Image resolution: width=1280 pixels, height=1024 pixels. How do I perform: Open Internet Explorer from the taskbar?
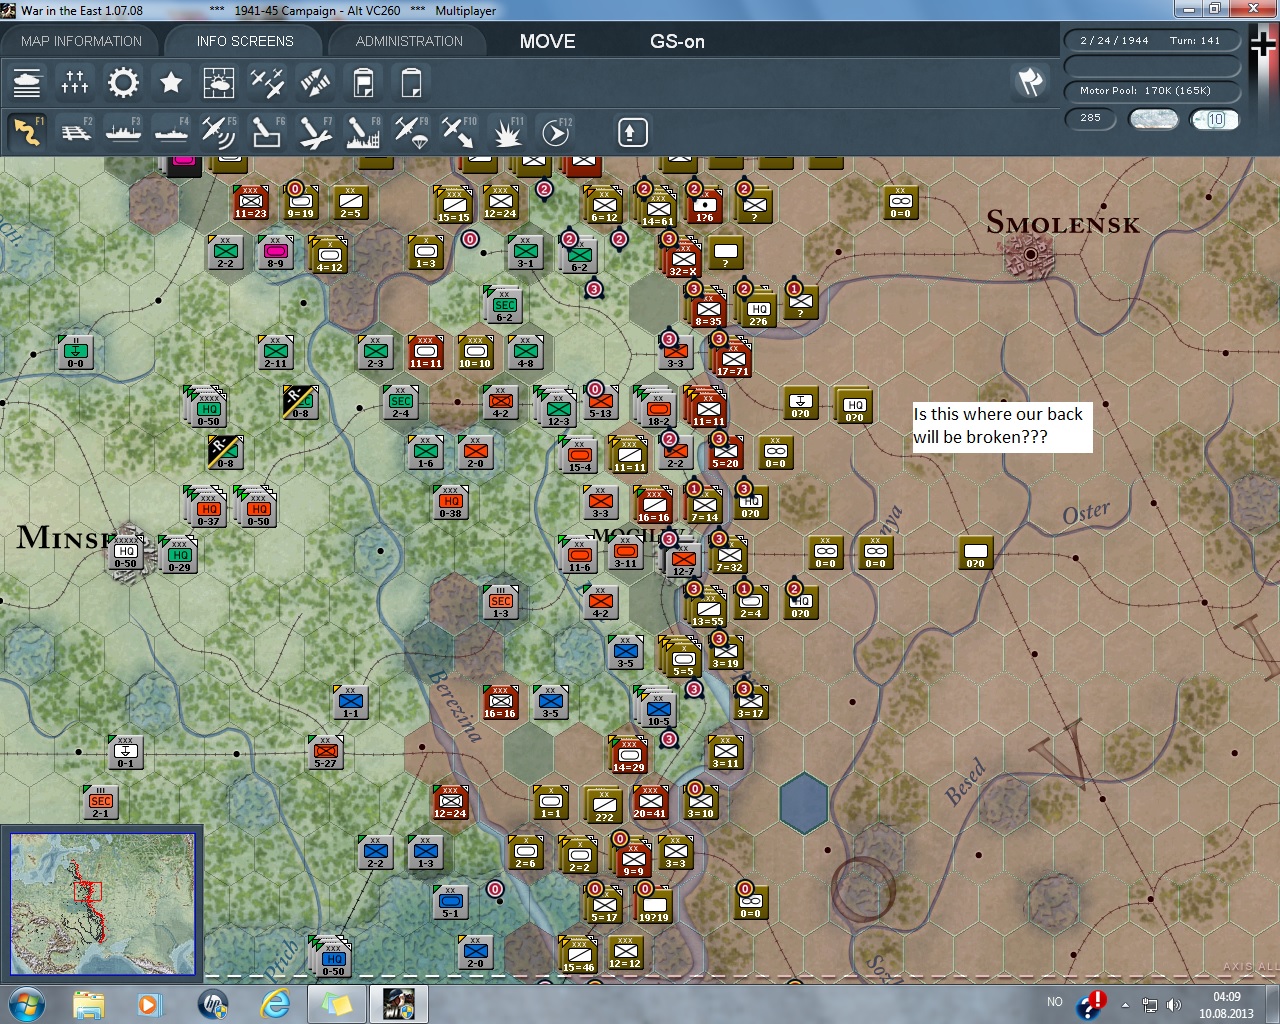coord(275,1004)
